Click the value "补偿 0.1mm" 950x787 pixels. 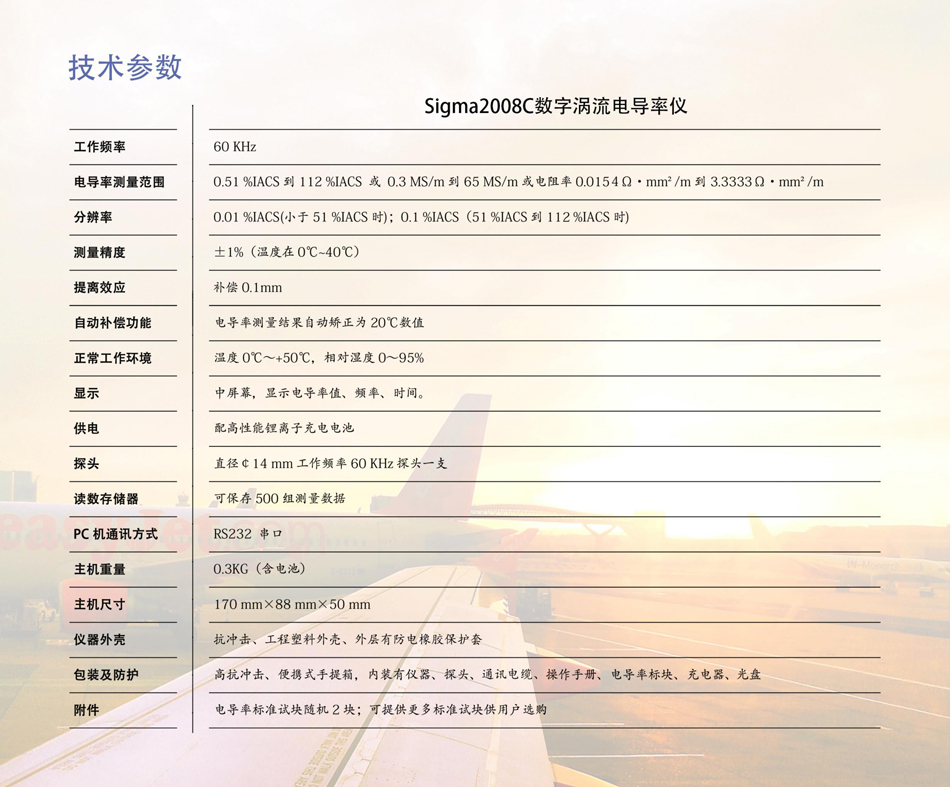point(248,287)
